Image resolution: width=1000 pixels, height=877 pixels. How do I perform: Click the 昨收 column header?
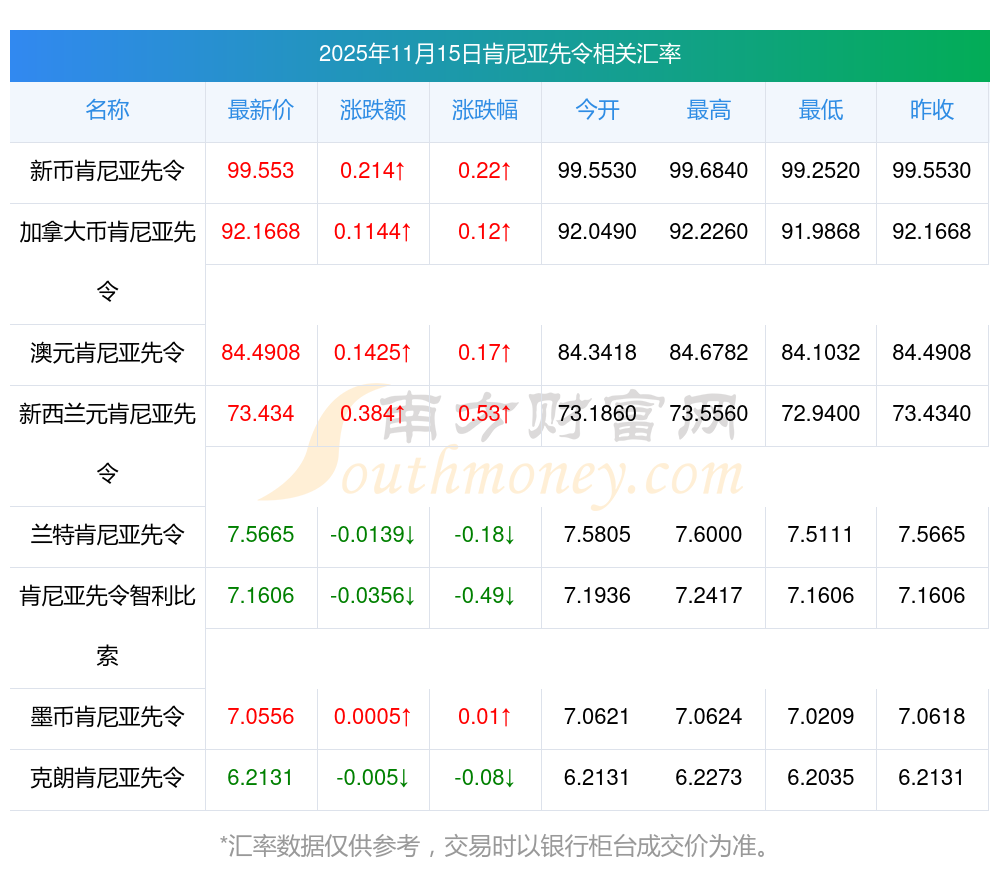(932, 110)
